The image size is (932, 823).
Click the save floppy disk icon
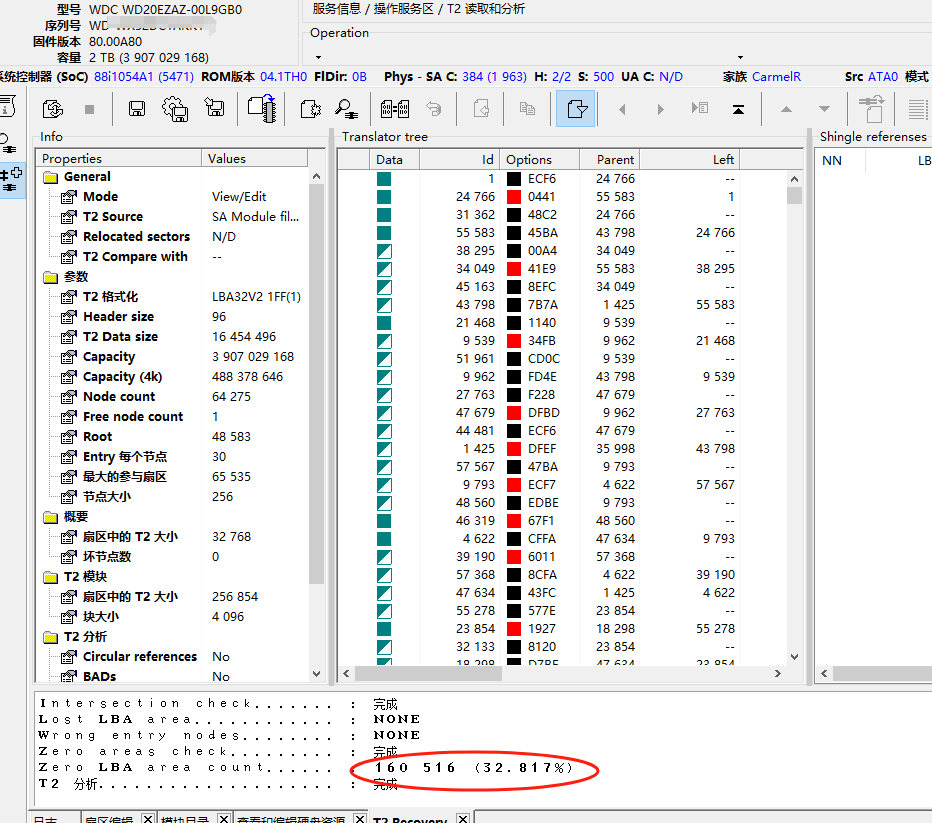[137, 109]
